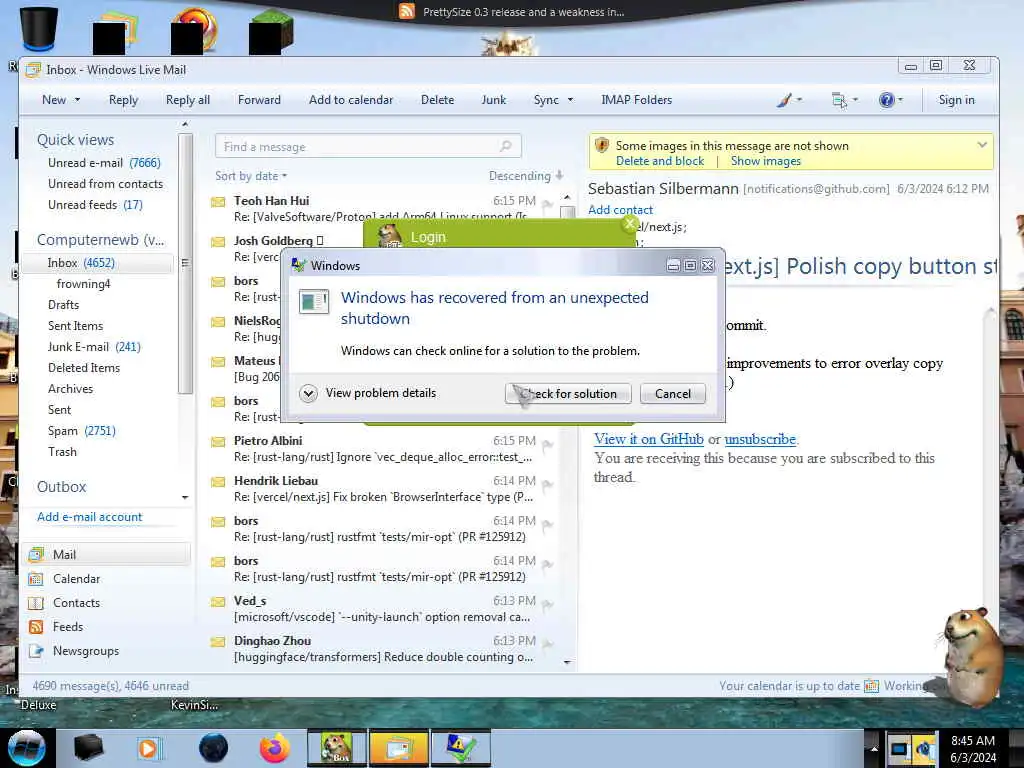Open the Sync dropdown arrow
The image size is (1024, 768).
pyautogui.click(x=570, y=100)
